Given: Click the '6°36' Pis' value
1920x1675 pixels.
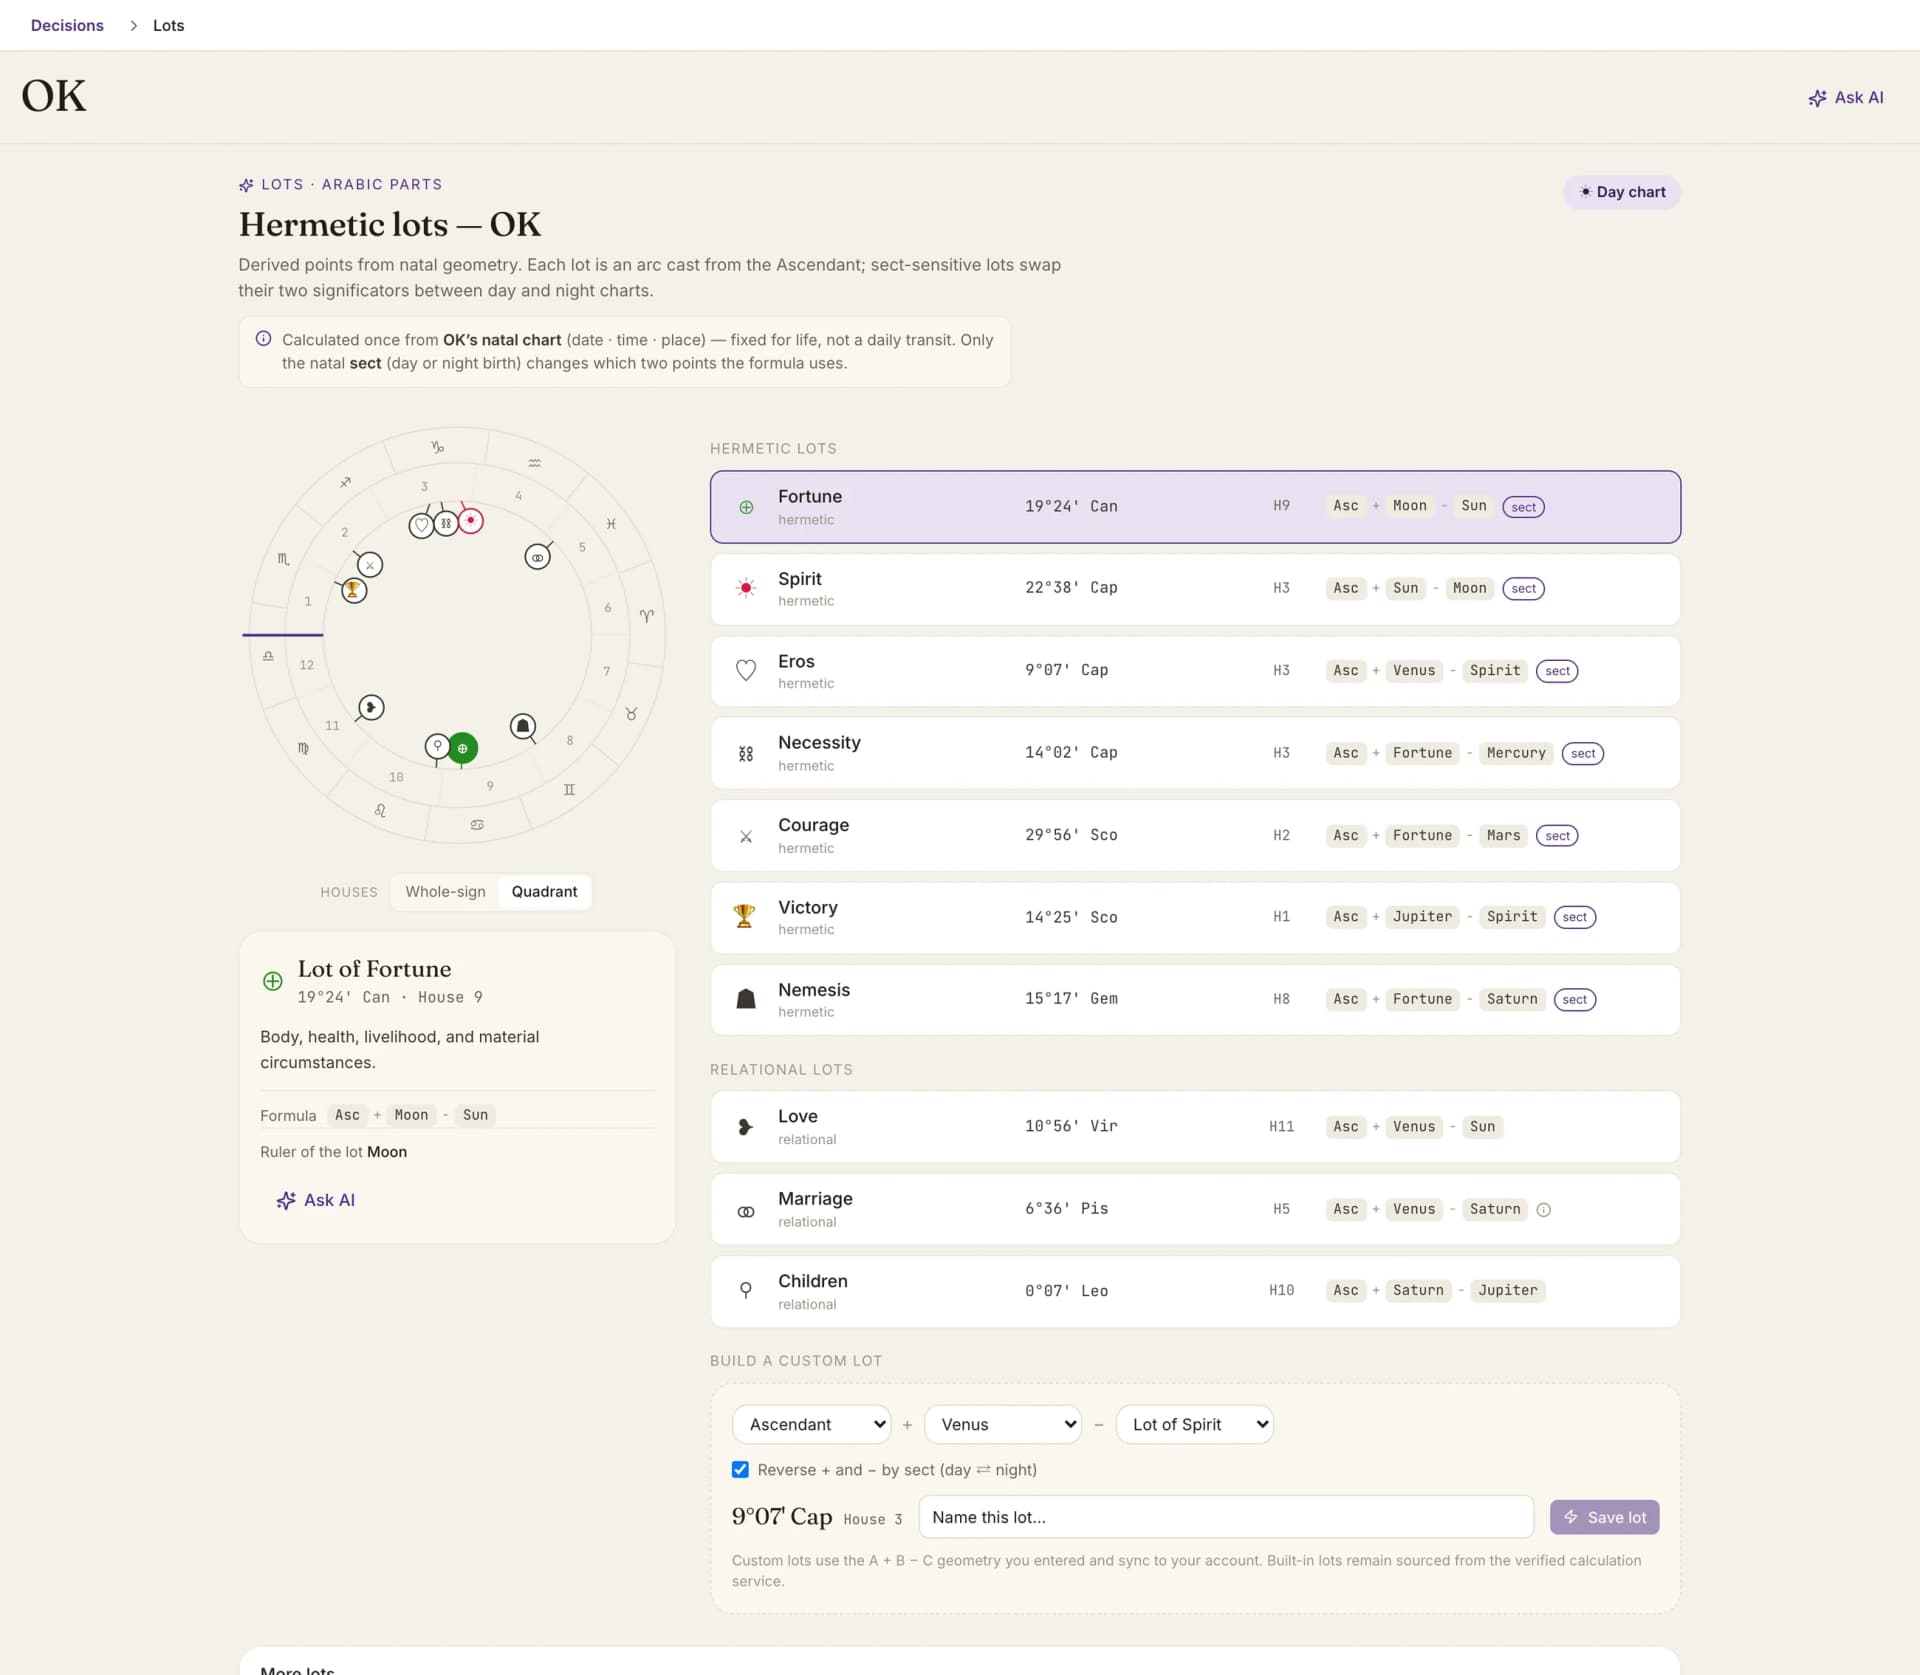Looking at the screenshot, I should coord(1066,1208).
